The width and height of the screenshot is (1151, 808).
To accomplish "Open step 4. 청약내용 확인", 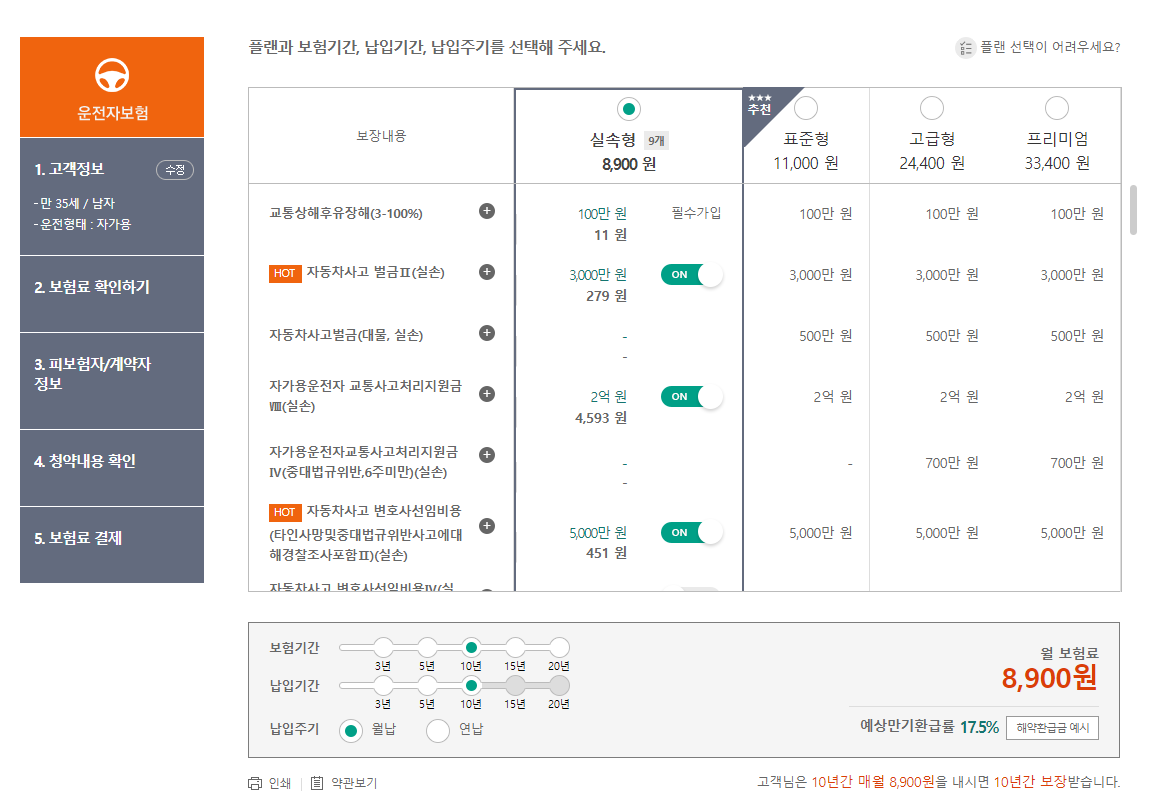I will pos(112,468).
